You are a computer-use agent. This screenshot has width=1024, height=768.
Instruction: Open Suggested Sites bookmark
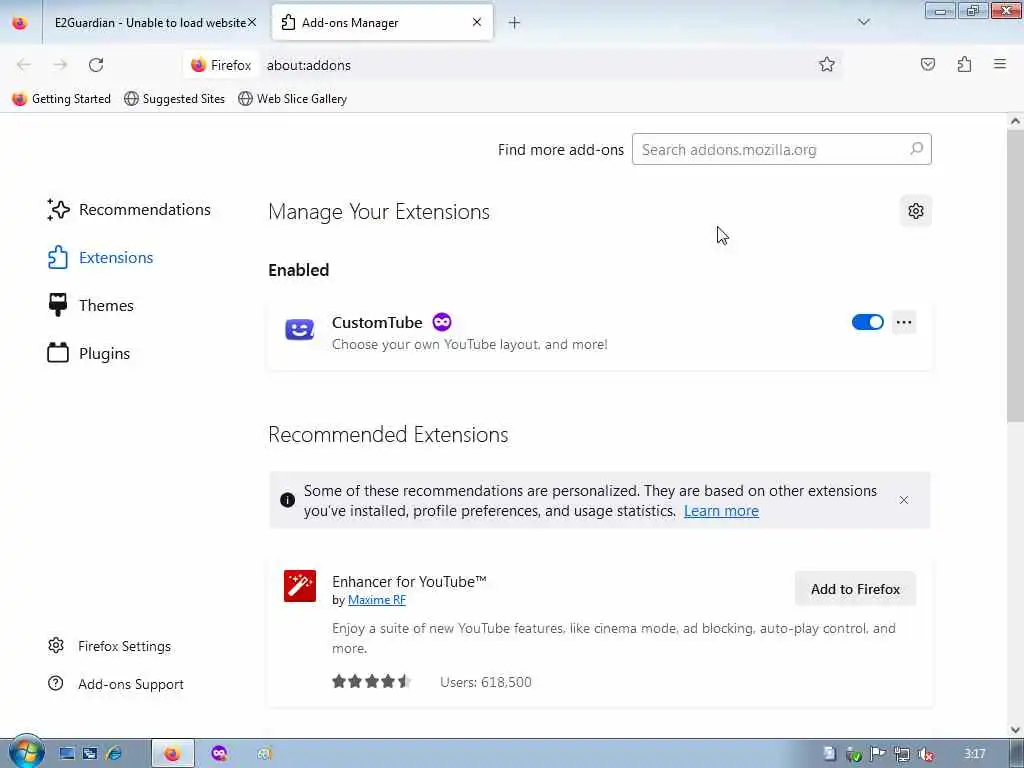tap(174, 99)
